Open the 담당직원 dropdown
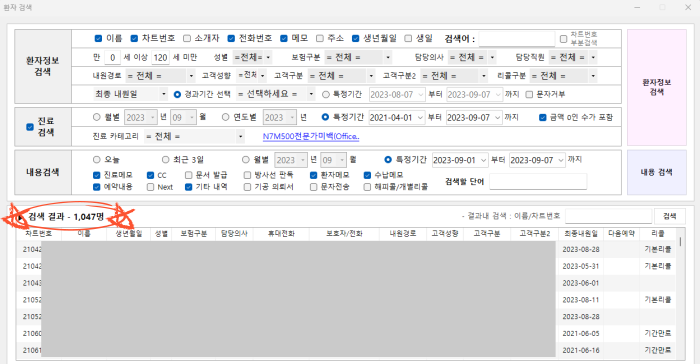 tap(573, 57)
